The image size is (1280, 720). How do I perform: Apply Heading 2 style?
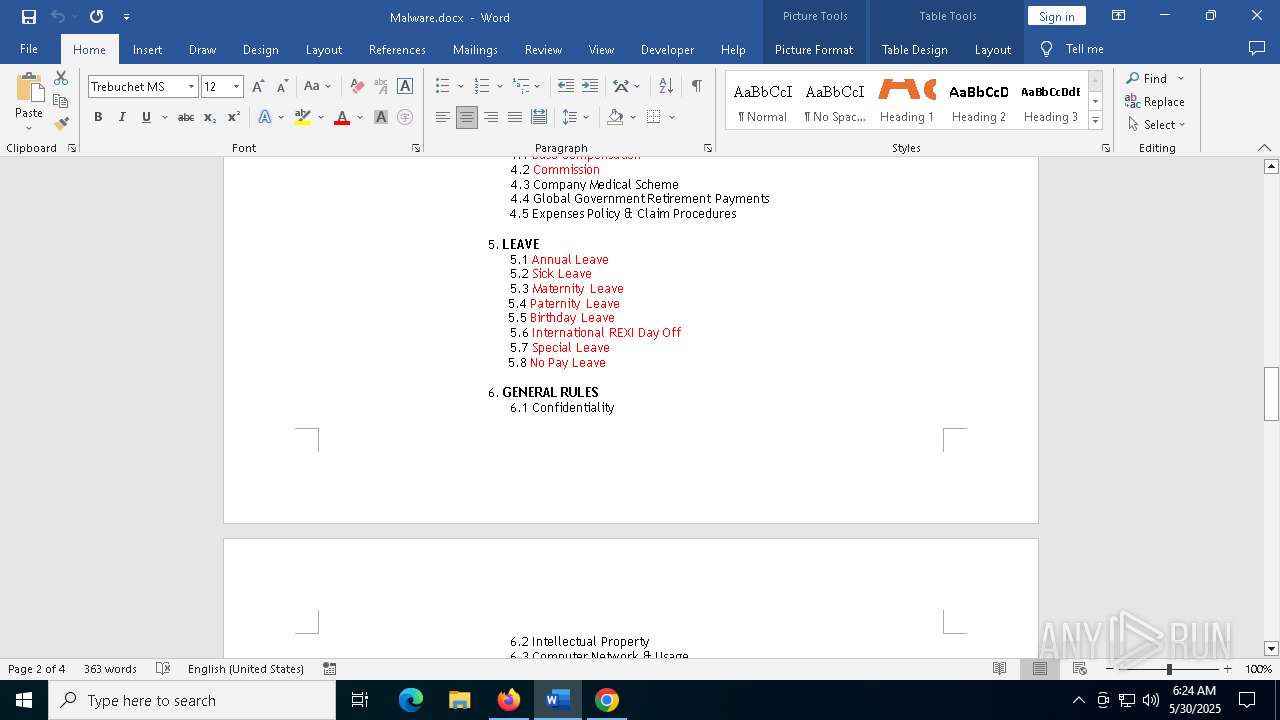click(x=979, y=101)
